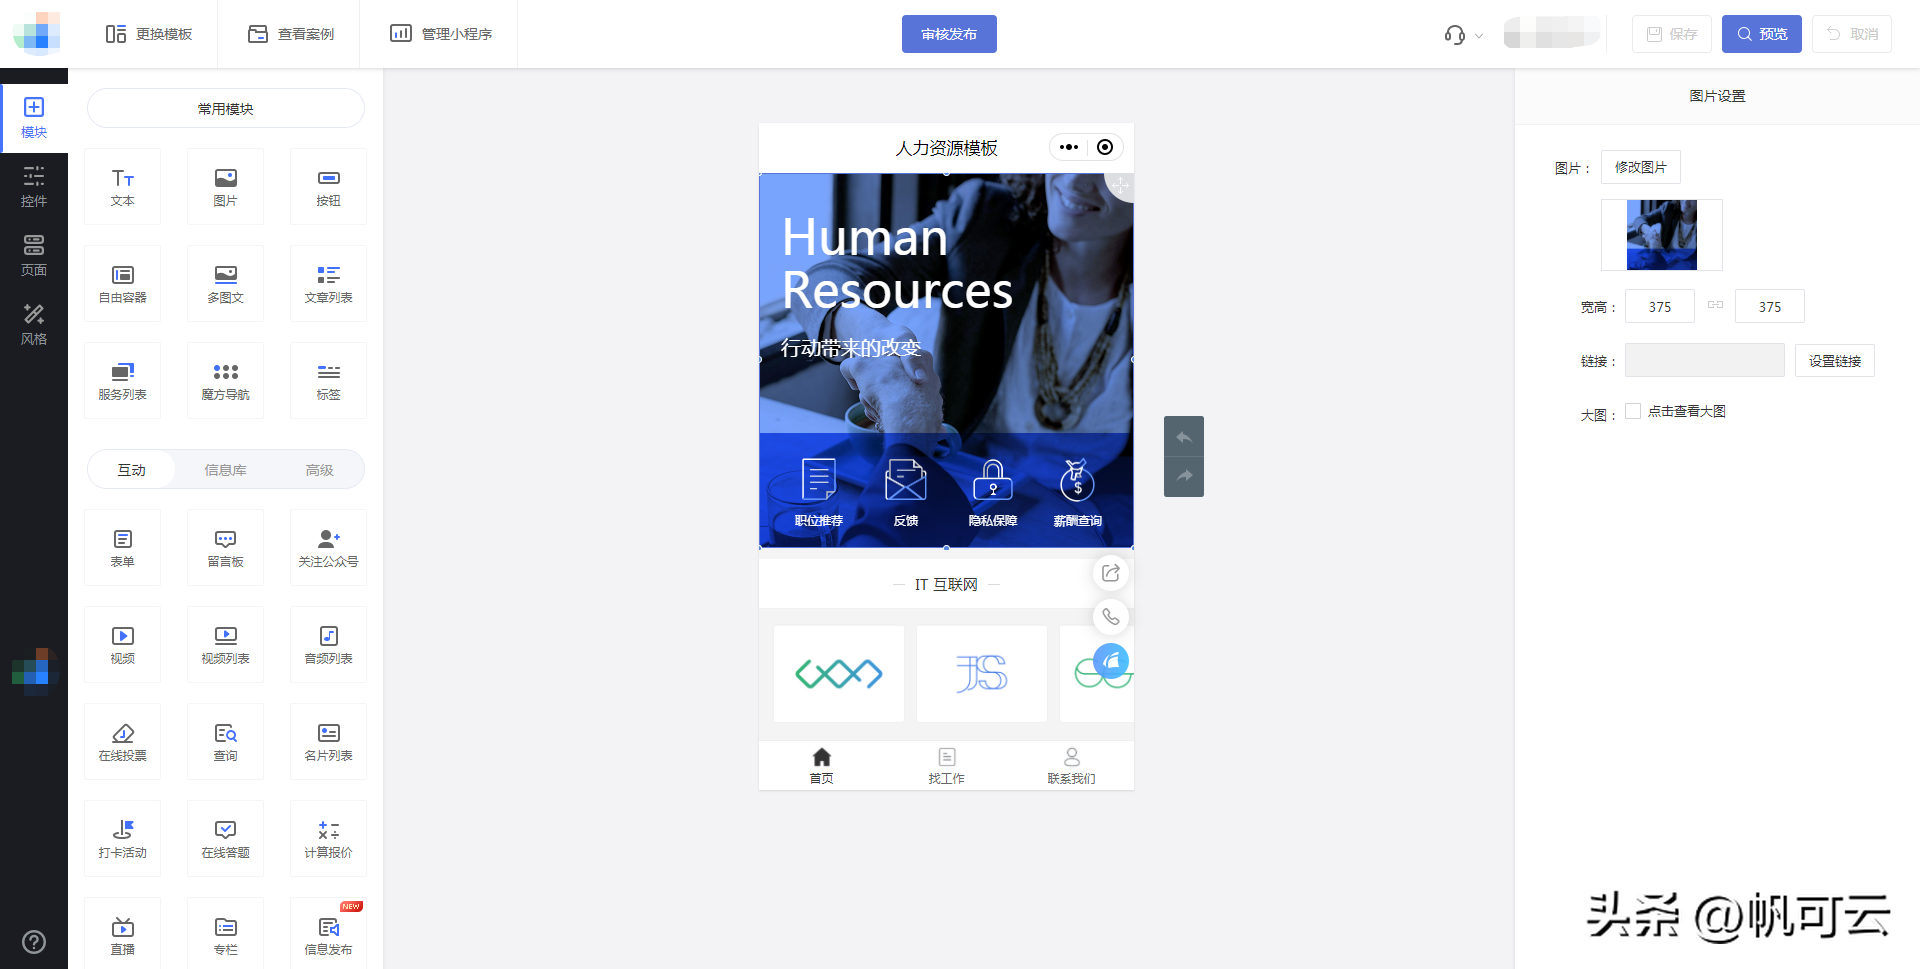Click the 预览 preview button

coord(1762,34)
